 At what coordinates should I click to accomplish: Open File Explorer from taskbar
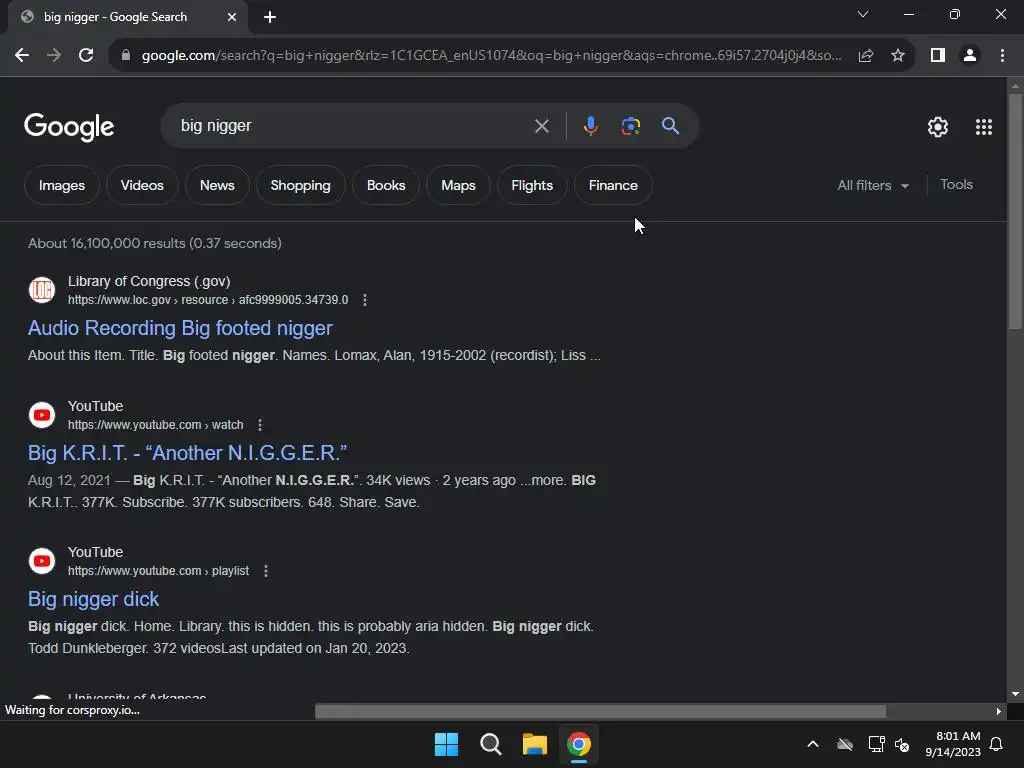[x=534, y=744]
